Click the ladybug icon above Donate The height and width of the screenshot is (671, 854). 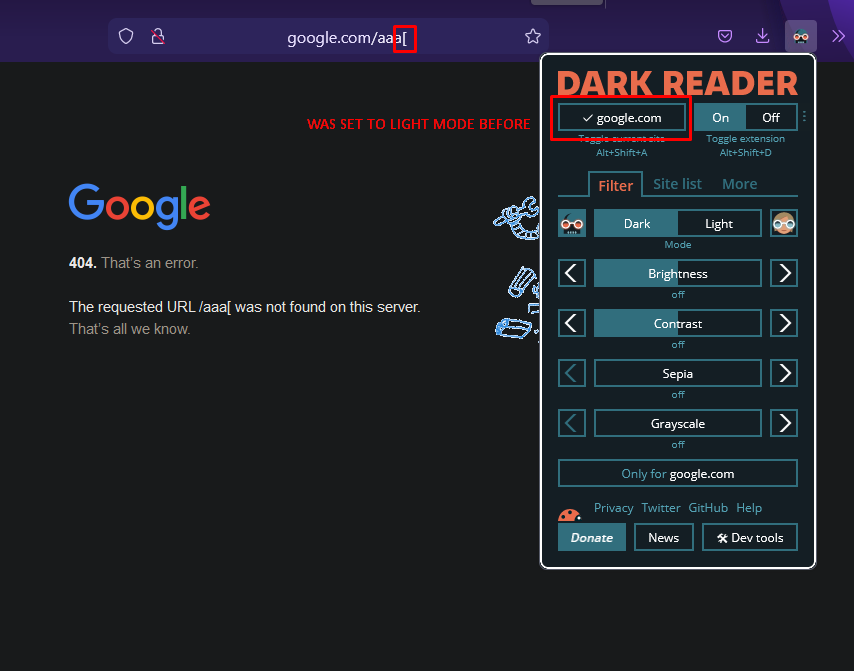pos(569,515)
